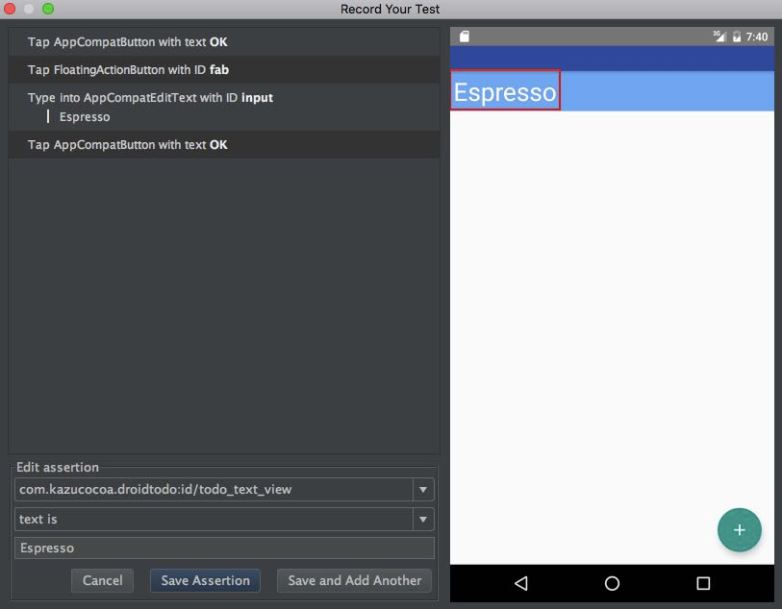Open the 'text is' assertion type dropdown arrow

[423, 519]
